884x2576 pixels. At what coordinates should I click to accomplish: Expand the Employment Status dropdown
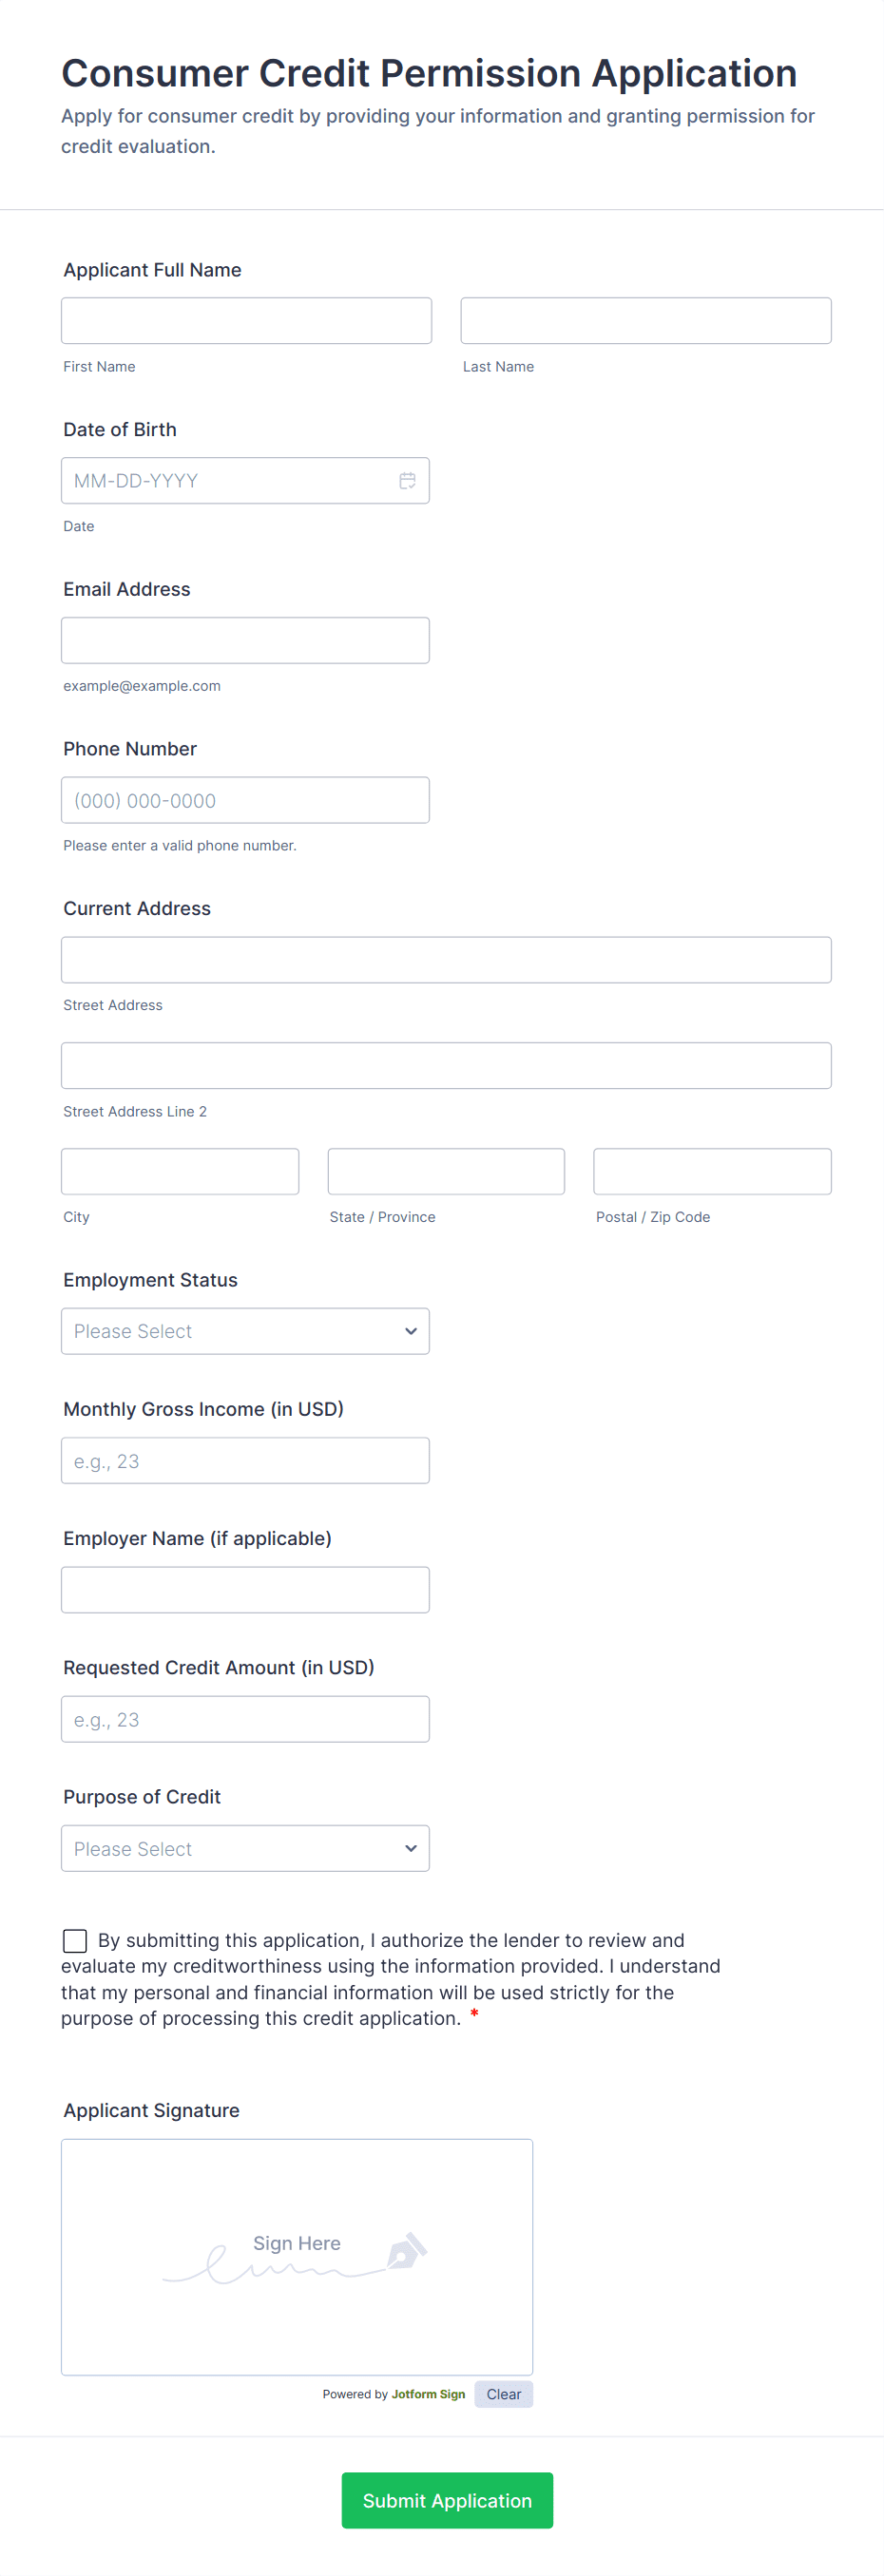245,1331
